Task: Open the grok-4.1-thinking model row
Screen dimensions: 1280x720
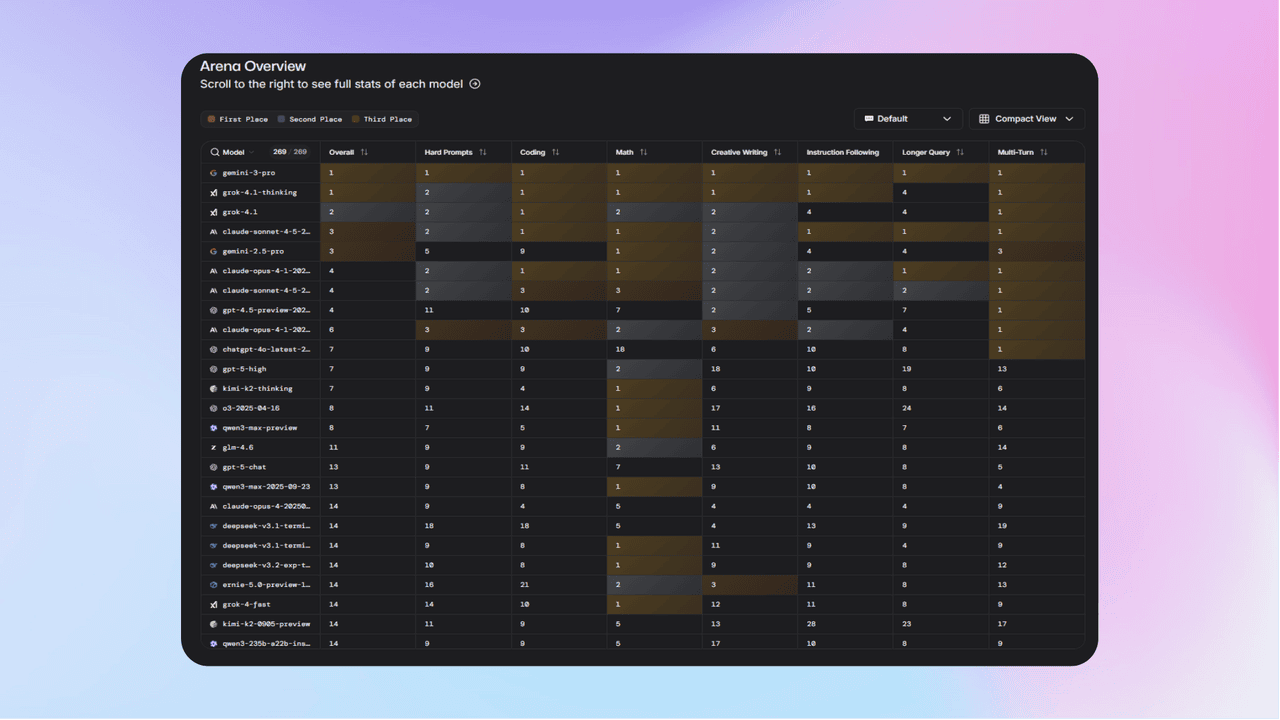Action: tap(259, 192)
